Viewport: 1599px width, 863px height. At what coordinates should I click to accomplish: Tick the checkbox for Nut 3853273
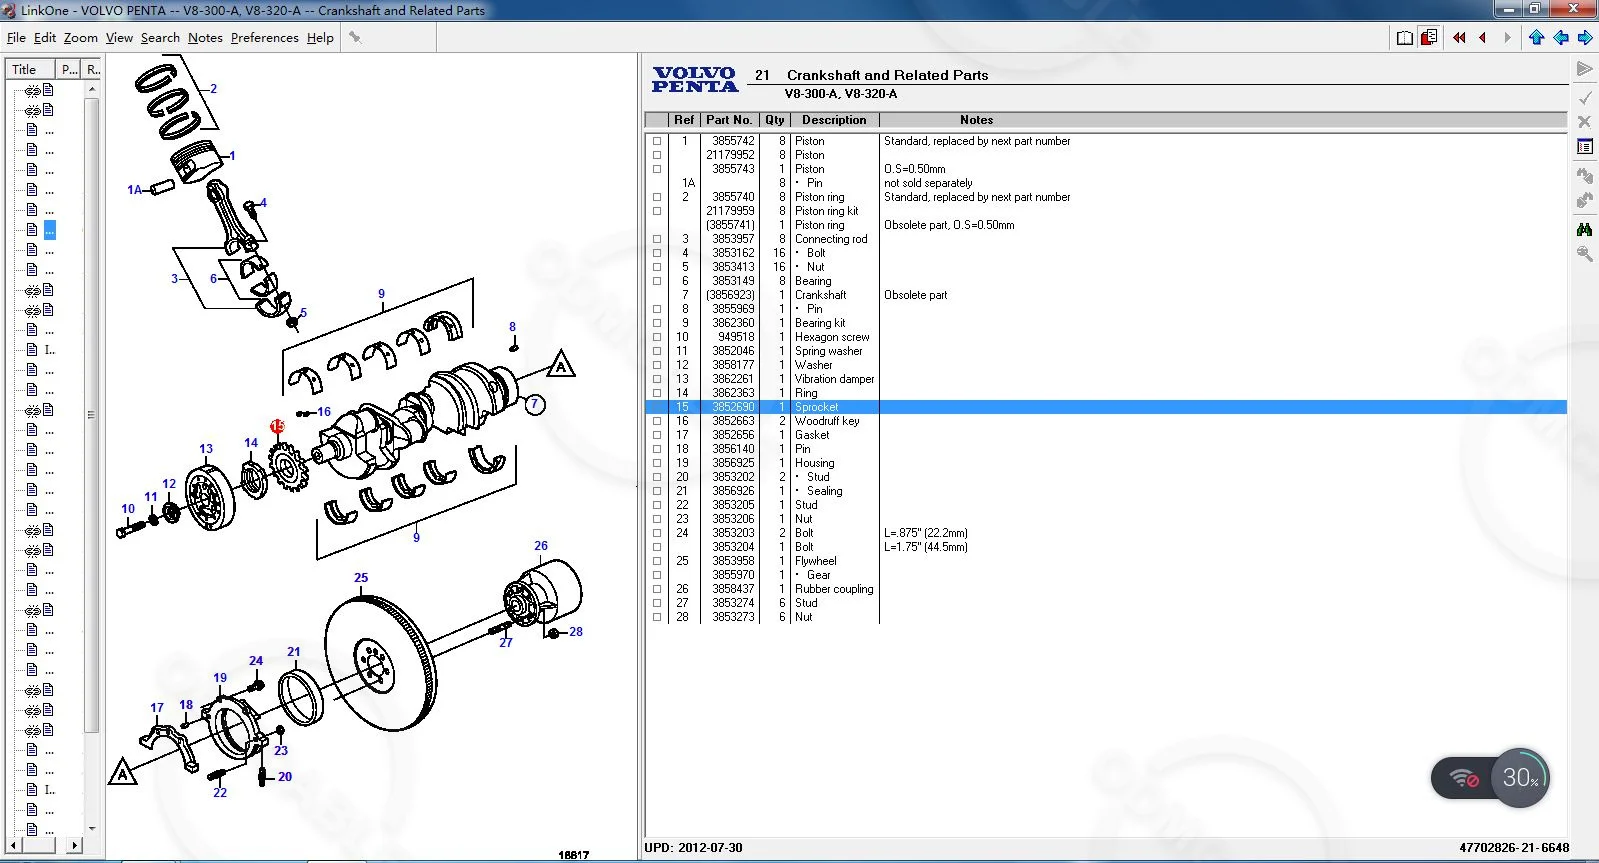click(x=657, y=617)
